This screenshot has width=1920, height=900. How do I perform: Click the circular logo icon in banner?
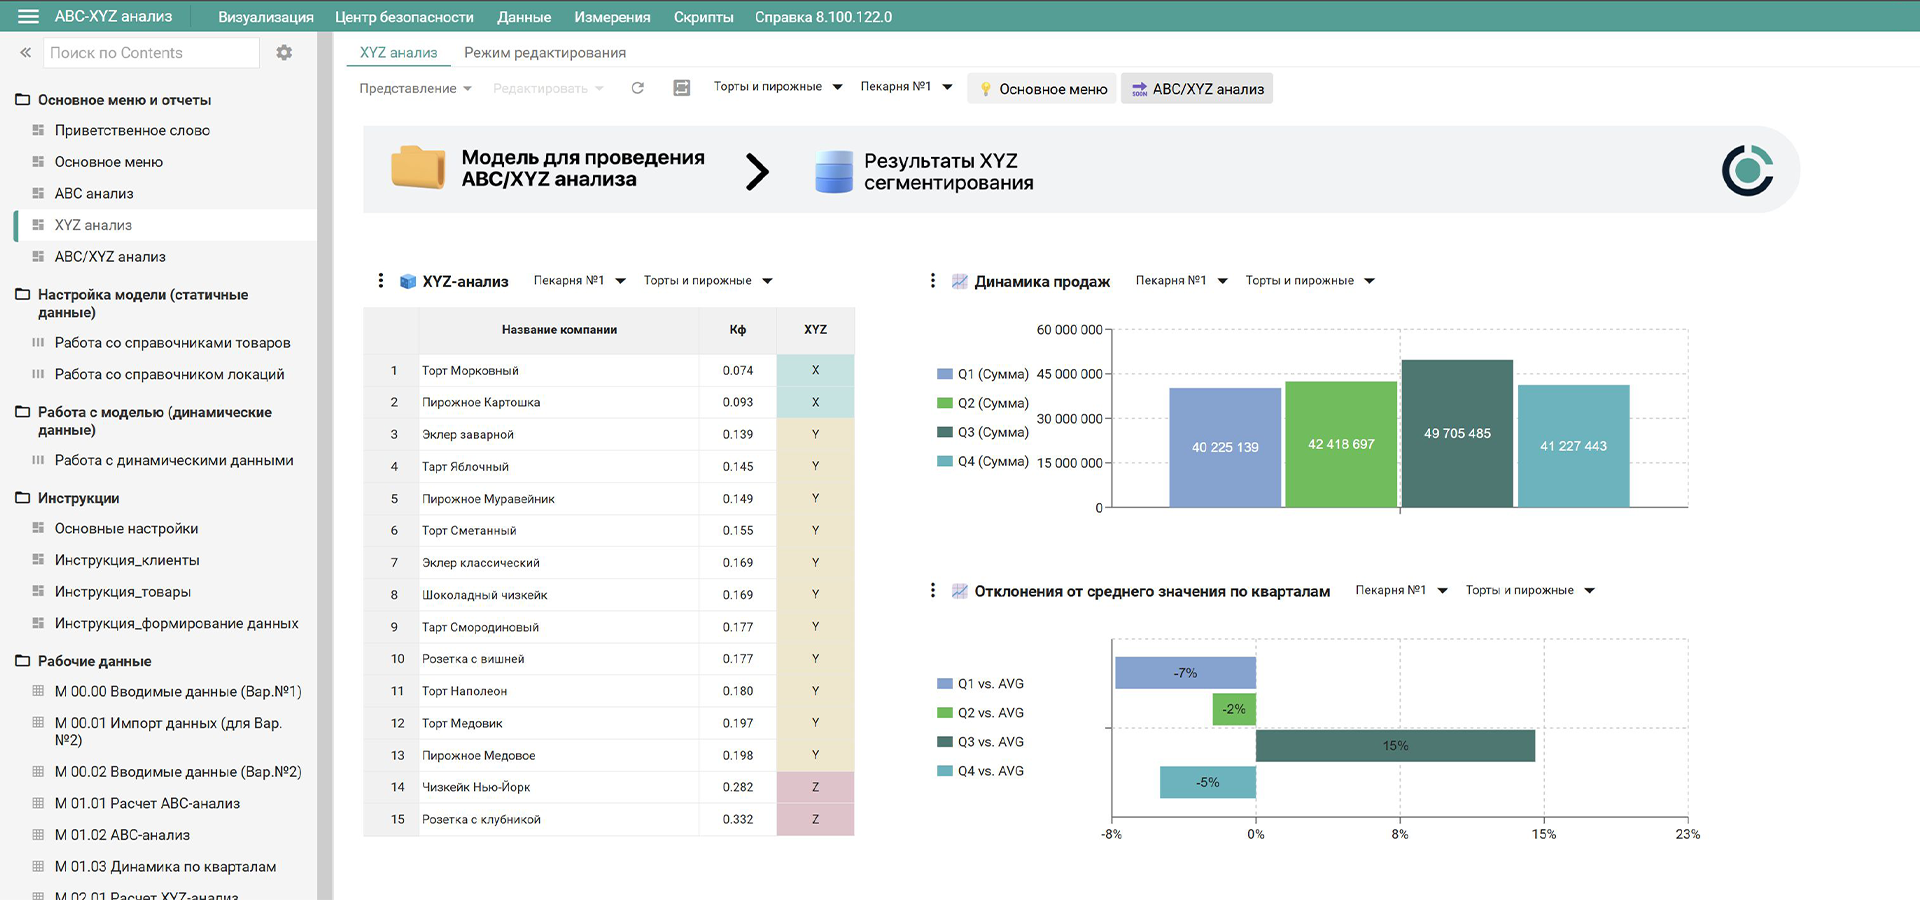point(1747,170)
